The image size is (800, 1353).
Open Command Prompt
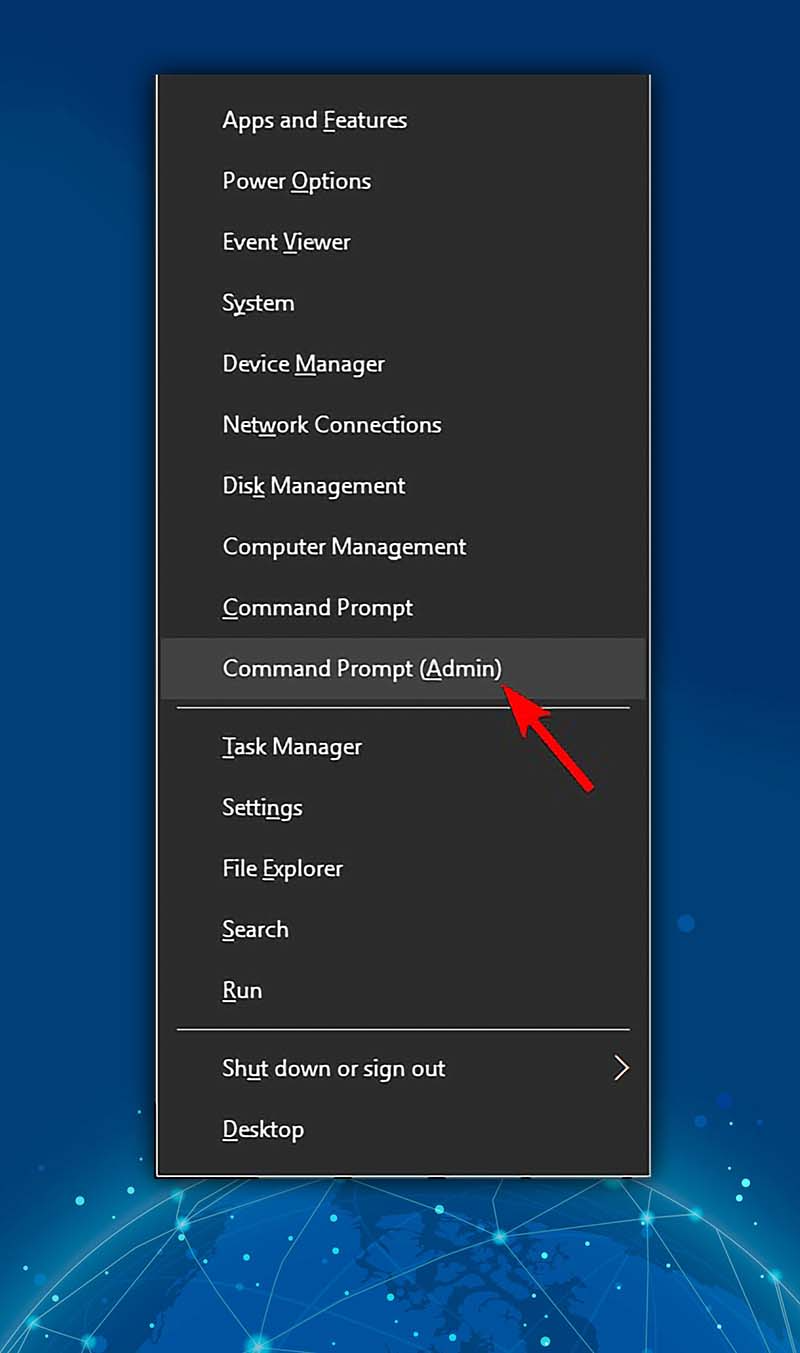click(317, 607)
